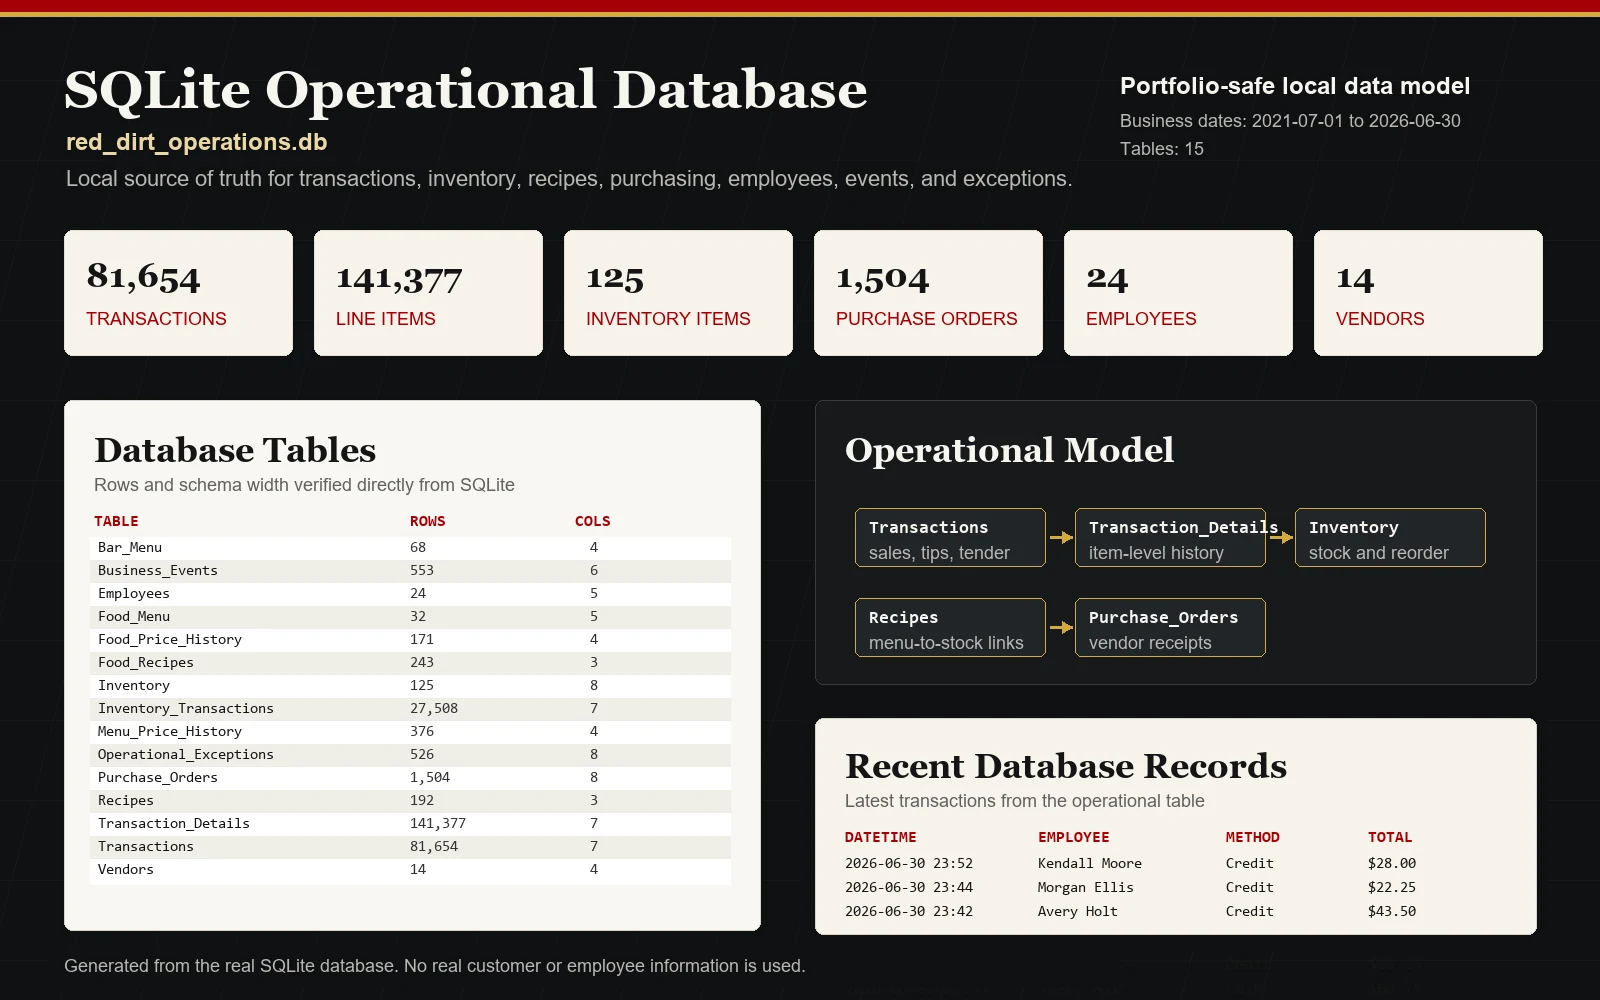Click arrow between Transactions and Transaction_Details

click(1061, 538)
